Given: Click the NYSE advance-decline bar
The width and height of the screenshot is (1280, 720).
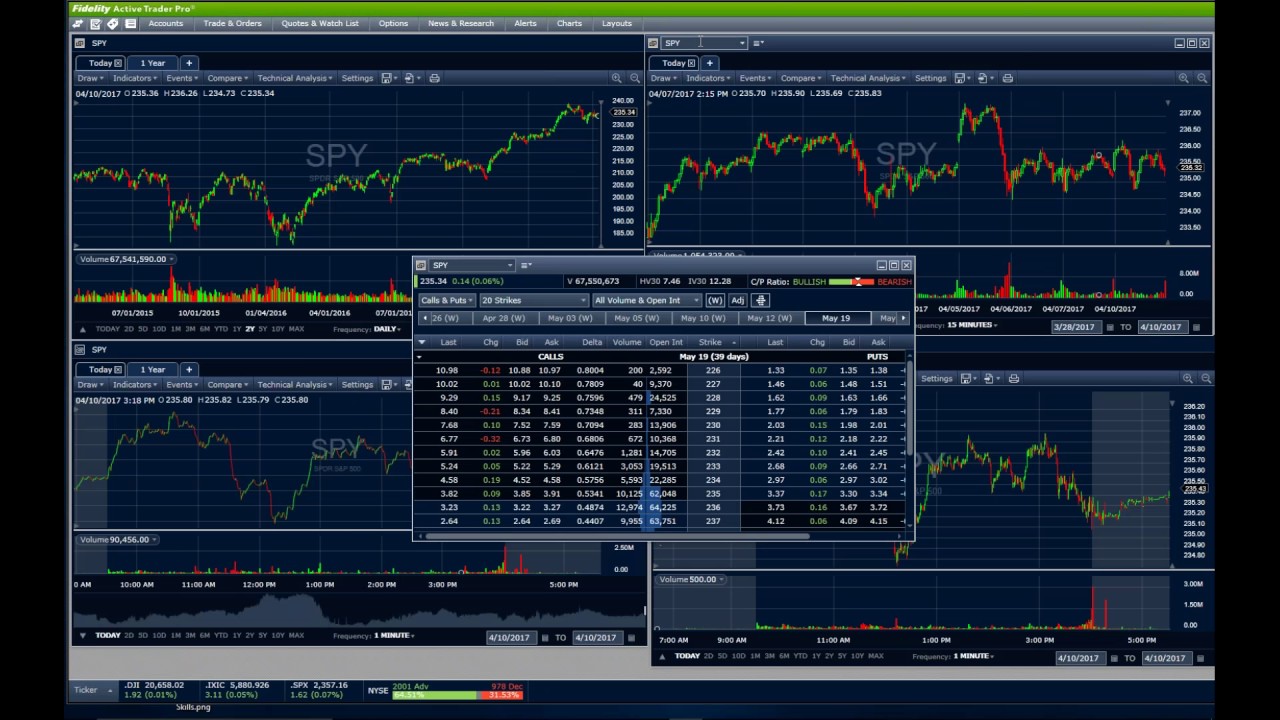Looking at the screenshot, I should click(x=460, y=694).
